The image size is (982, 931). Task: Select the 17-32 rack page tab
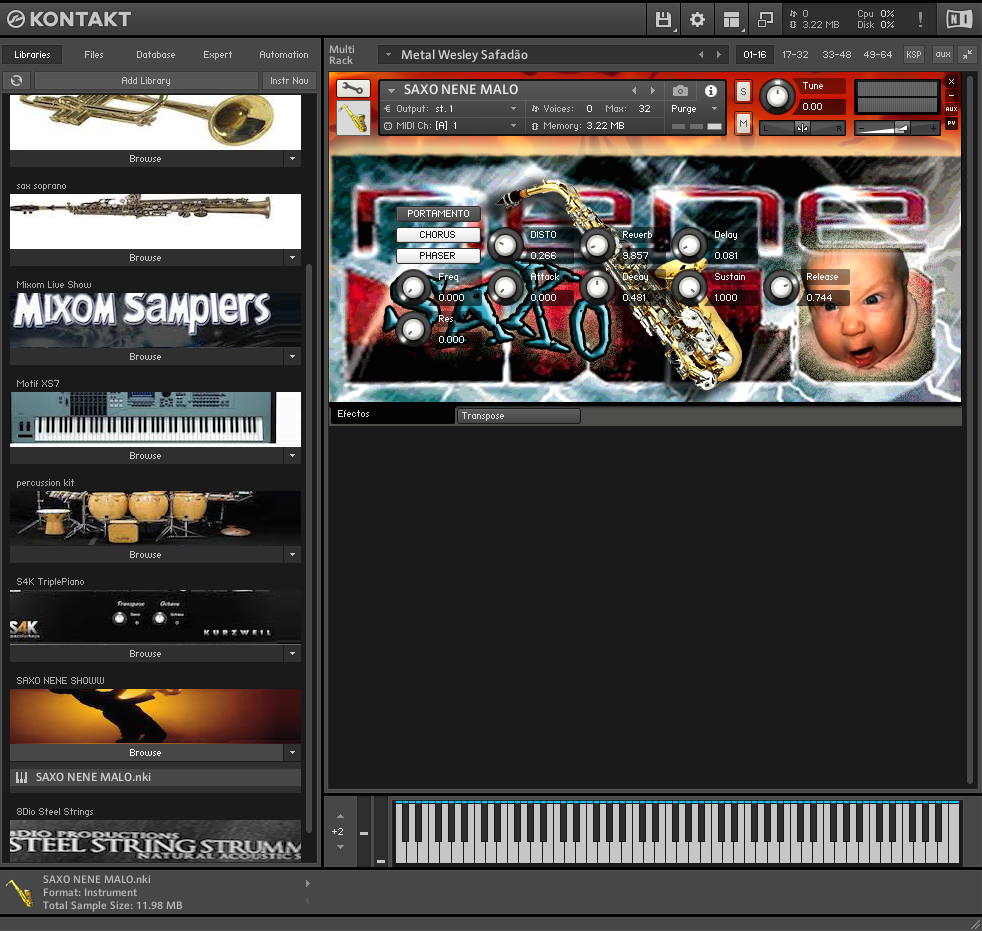(795, 54)
